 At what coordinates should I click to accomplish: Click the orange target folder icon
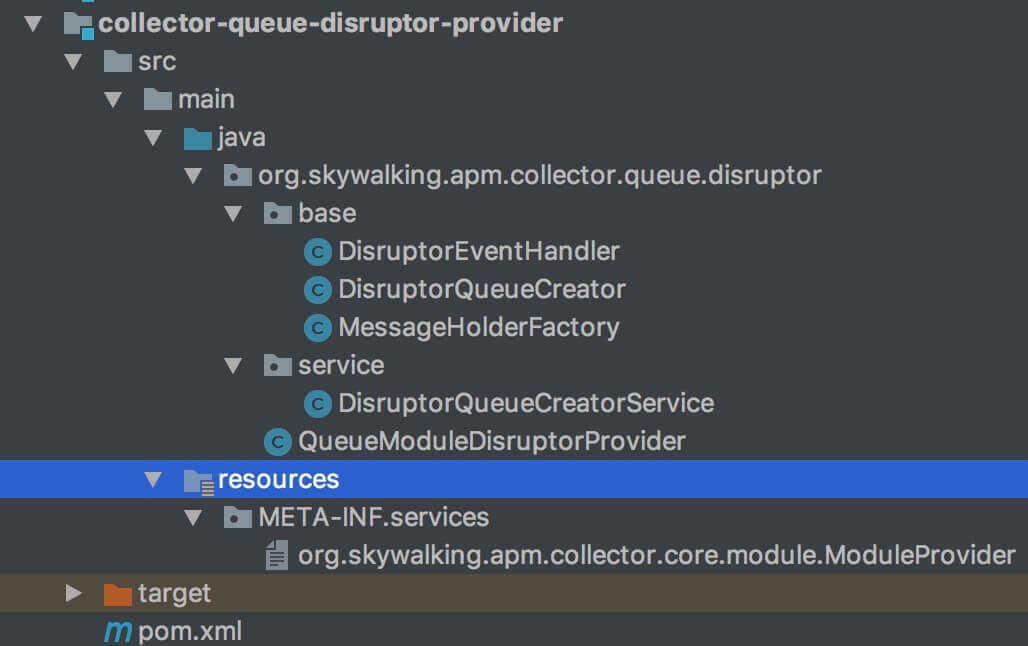tap(118, 594)
